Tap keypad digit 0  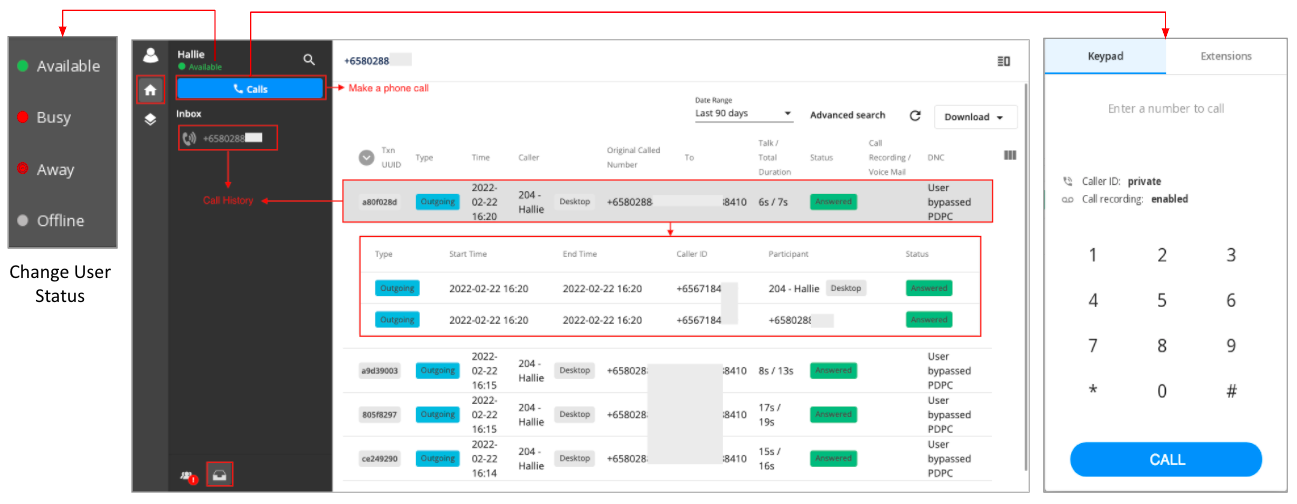pyautogui.click(x=1162, y=391)
